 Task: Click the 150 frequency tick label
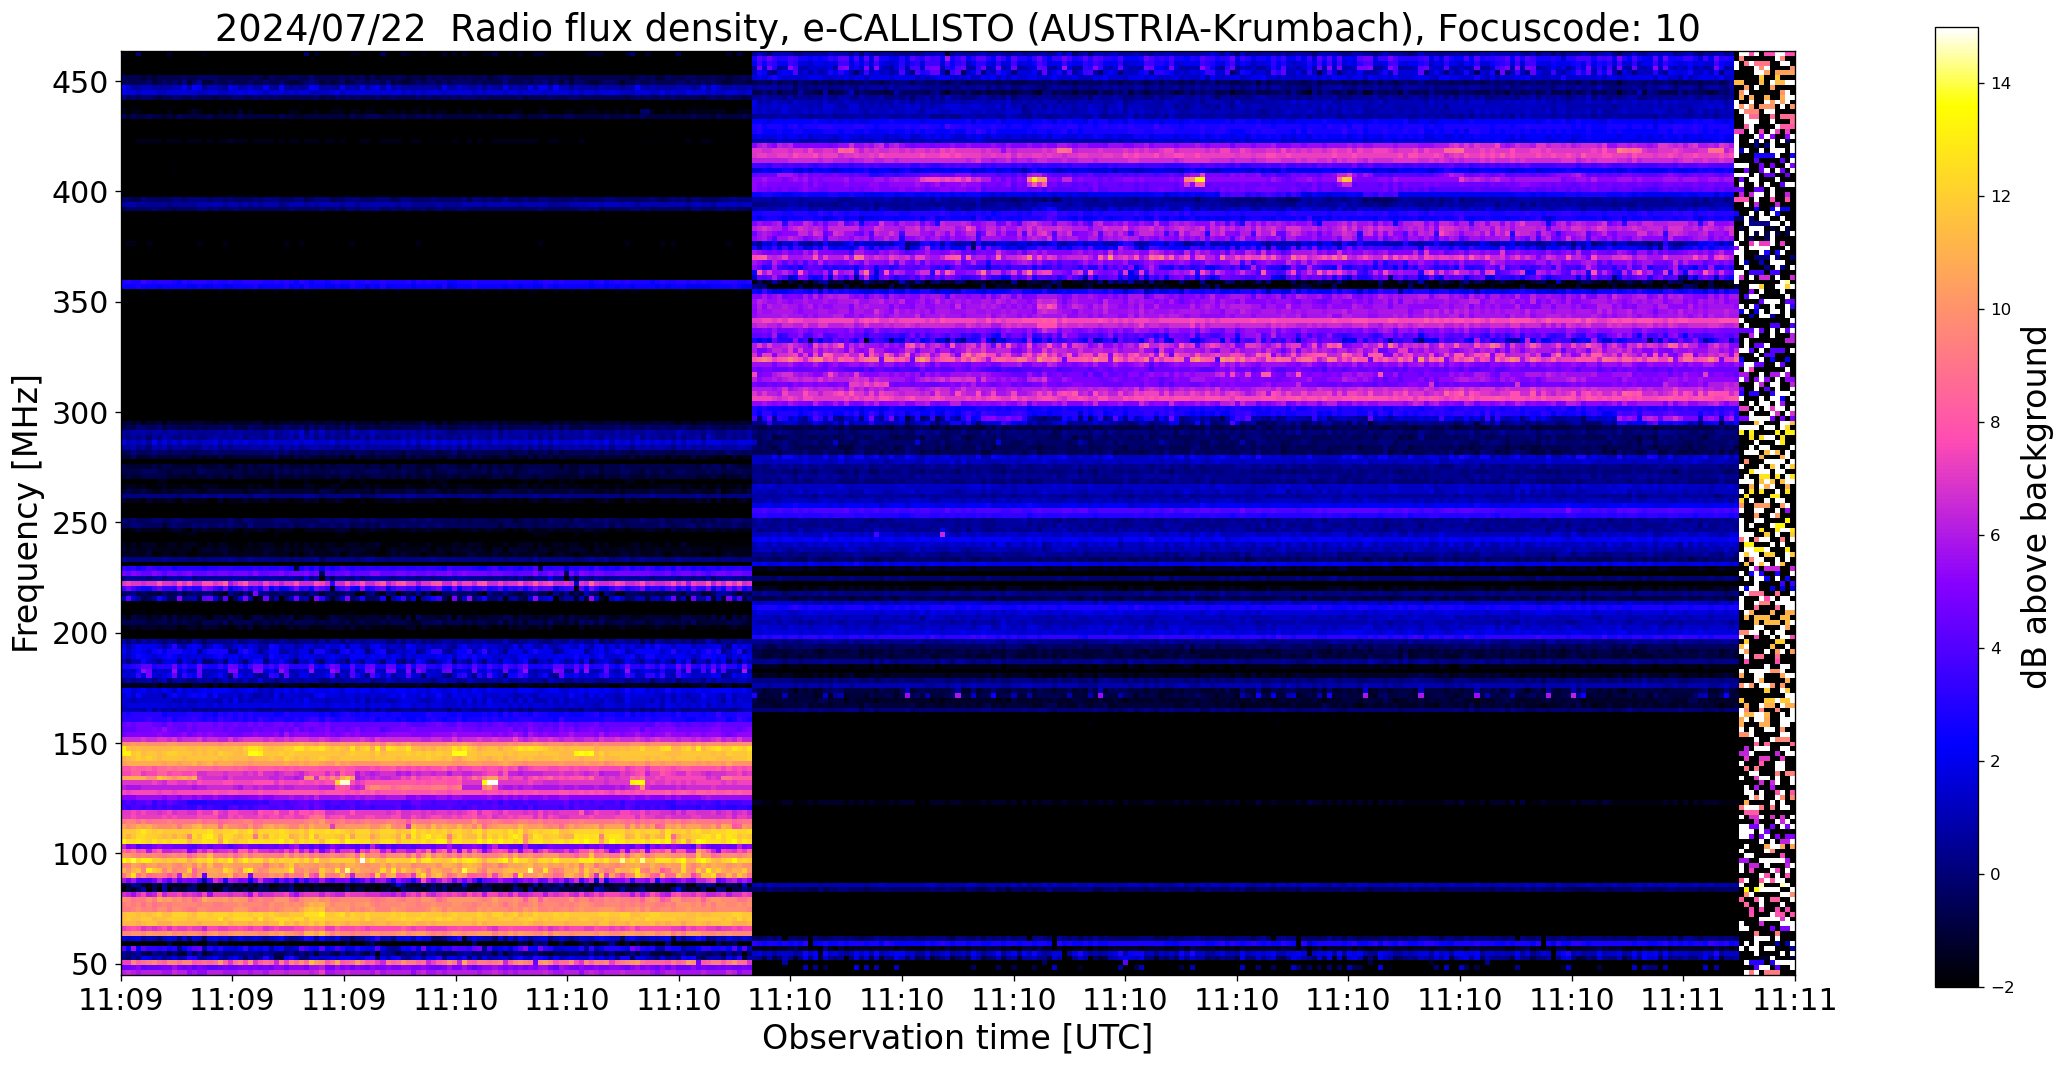(x=83, y=744)
